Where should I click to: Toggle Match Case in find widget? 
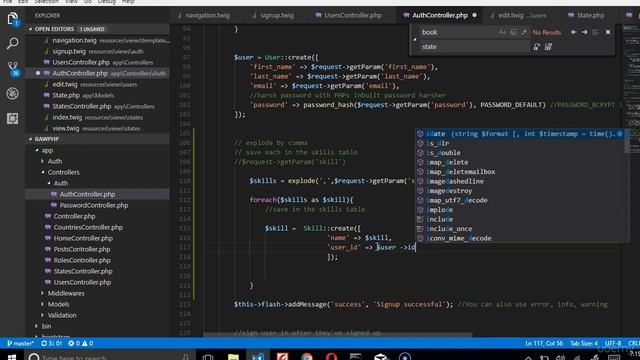pyautogui.click(x=502, y=32)
